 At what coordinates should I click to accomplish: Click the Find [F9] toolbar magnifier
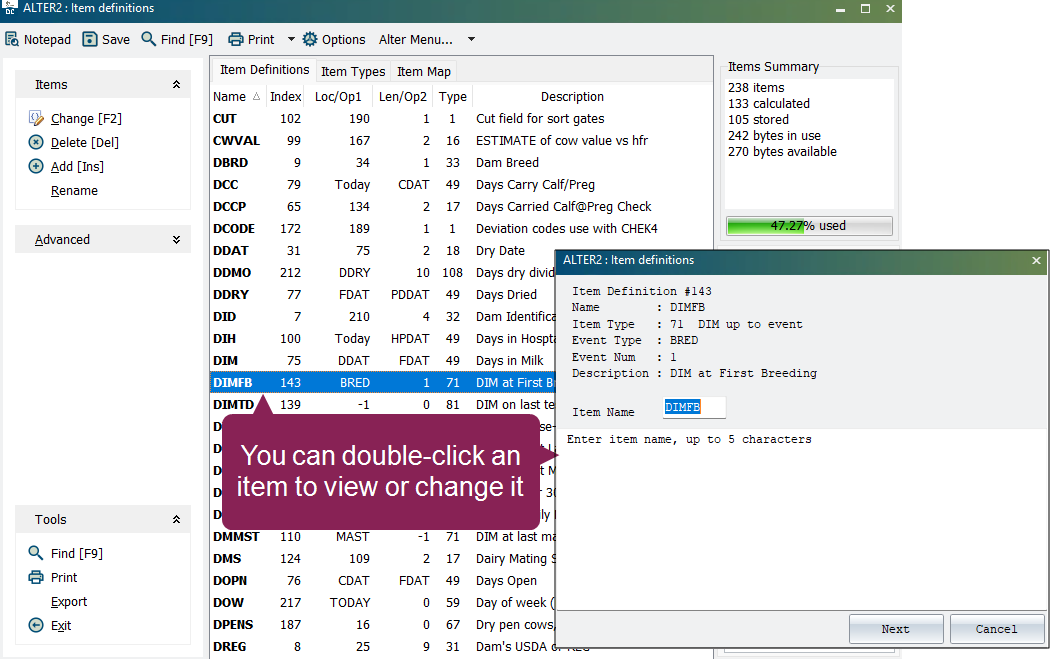pyautogui.click(x=149, y=39)
